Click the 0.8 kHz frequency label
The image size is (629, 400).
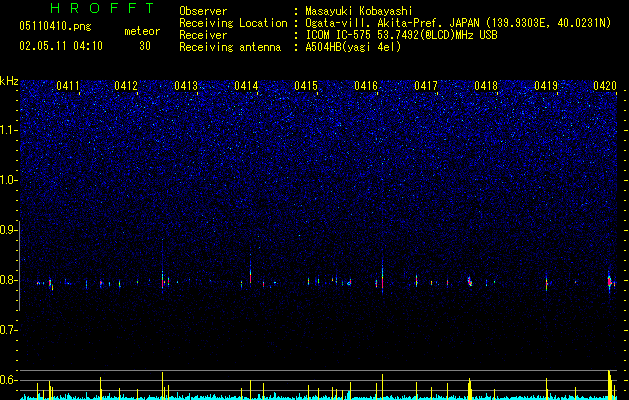pyautogui.click(x=8, y=280)
